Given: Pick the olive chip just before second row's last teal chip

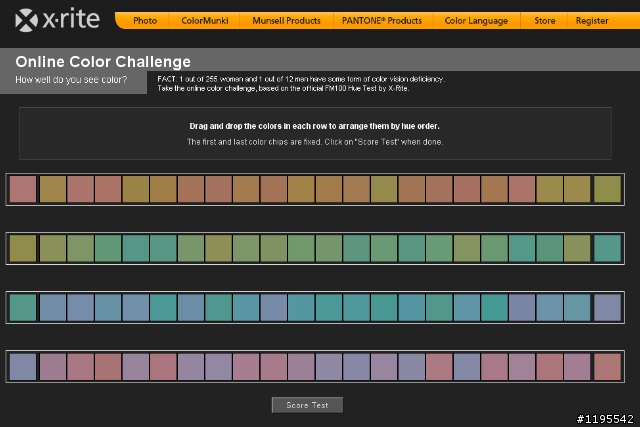Looking at the screenshot, I should (x=577, y=248).
